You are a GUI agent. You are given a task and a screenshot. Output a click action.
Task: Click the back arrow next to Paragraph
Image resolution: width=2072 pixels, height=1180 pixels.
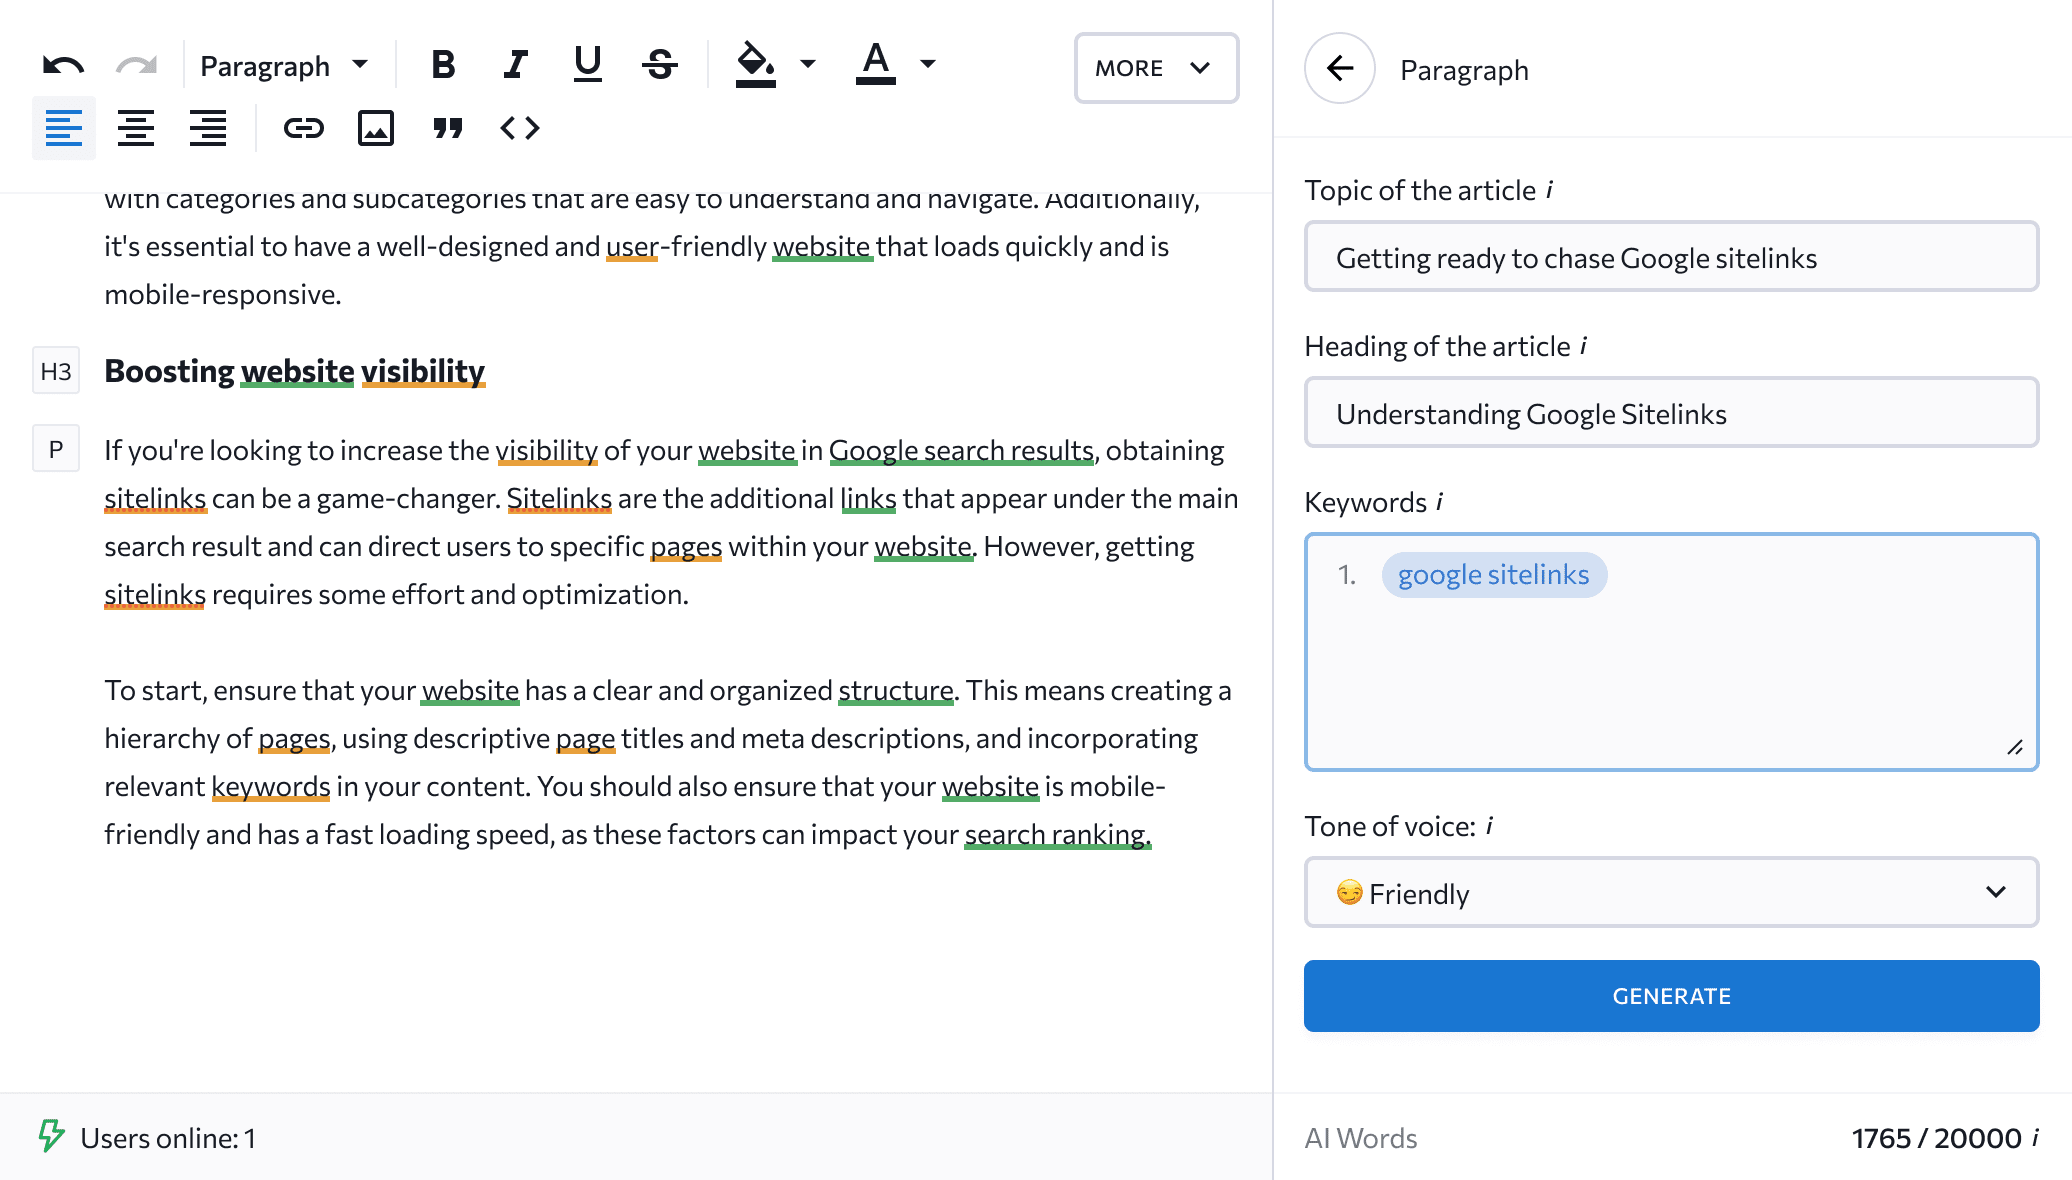coord(1339,68)
